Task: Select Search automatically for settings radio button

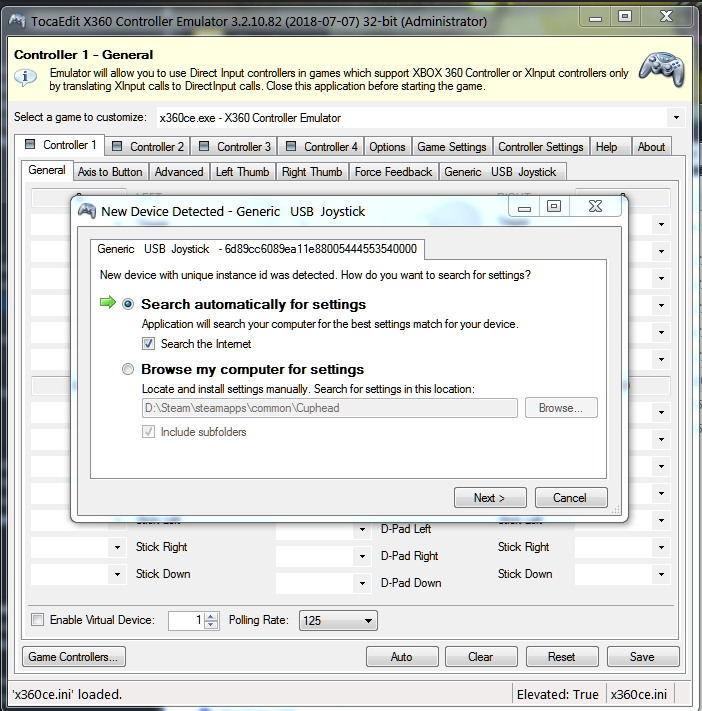Action: coord(128,304)
